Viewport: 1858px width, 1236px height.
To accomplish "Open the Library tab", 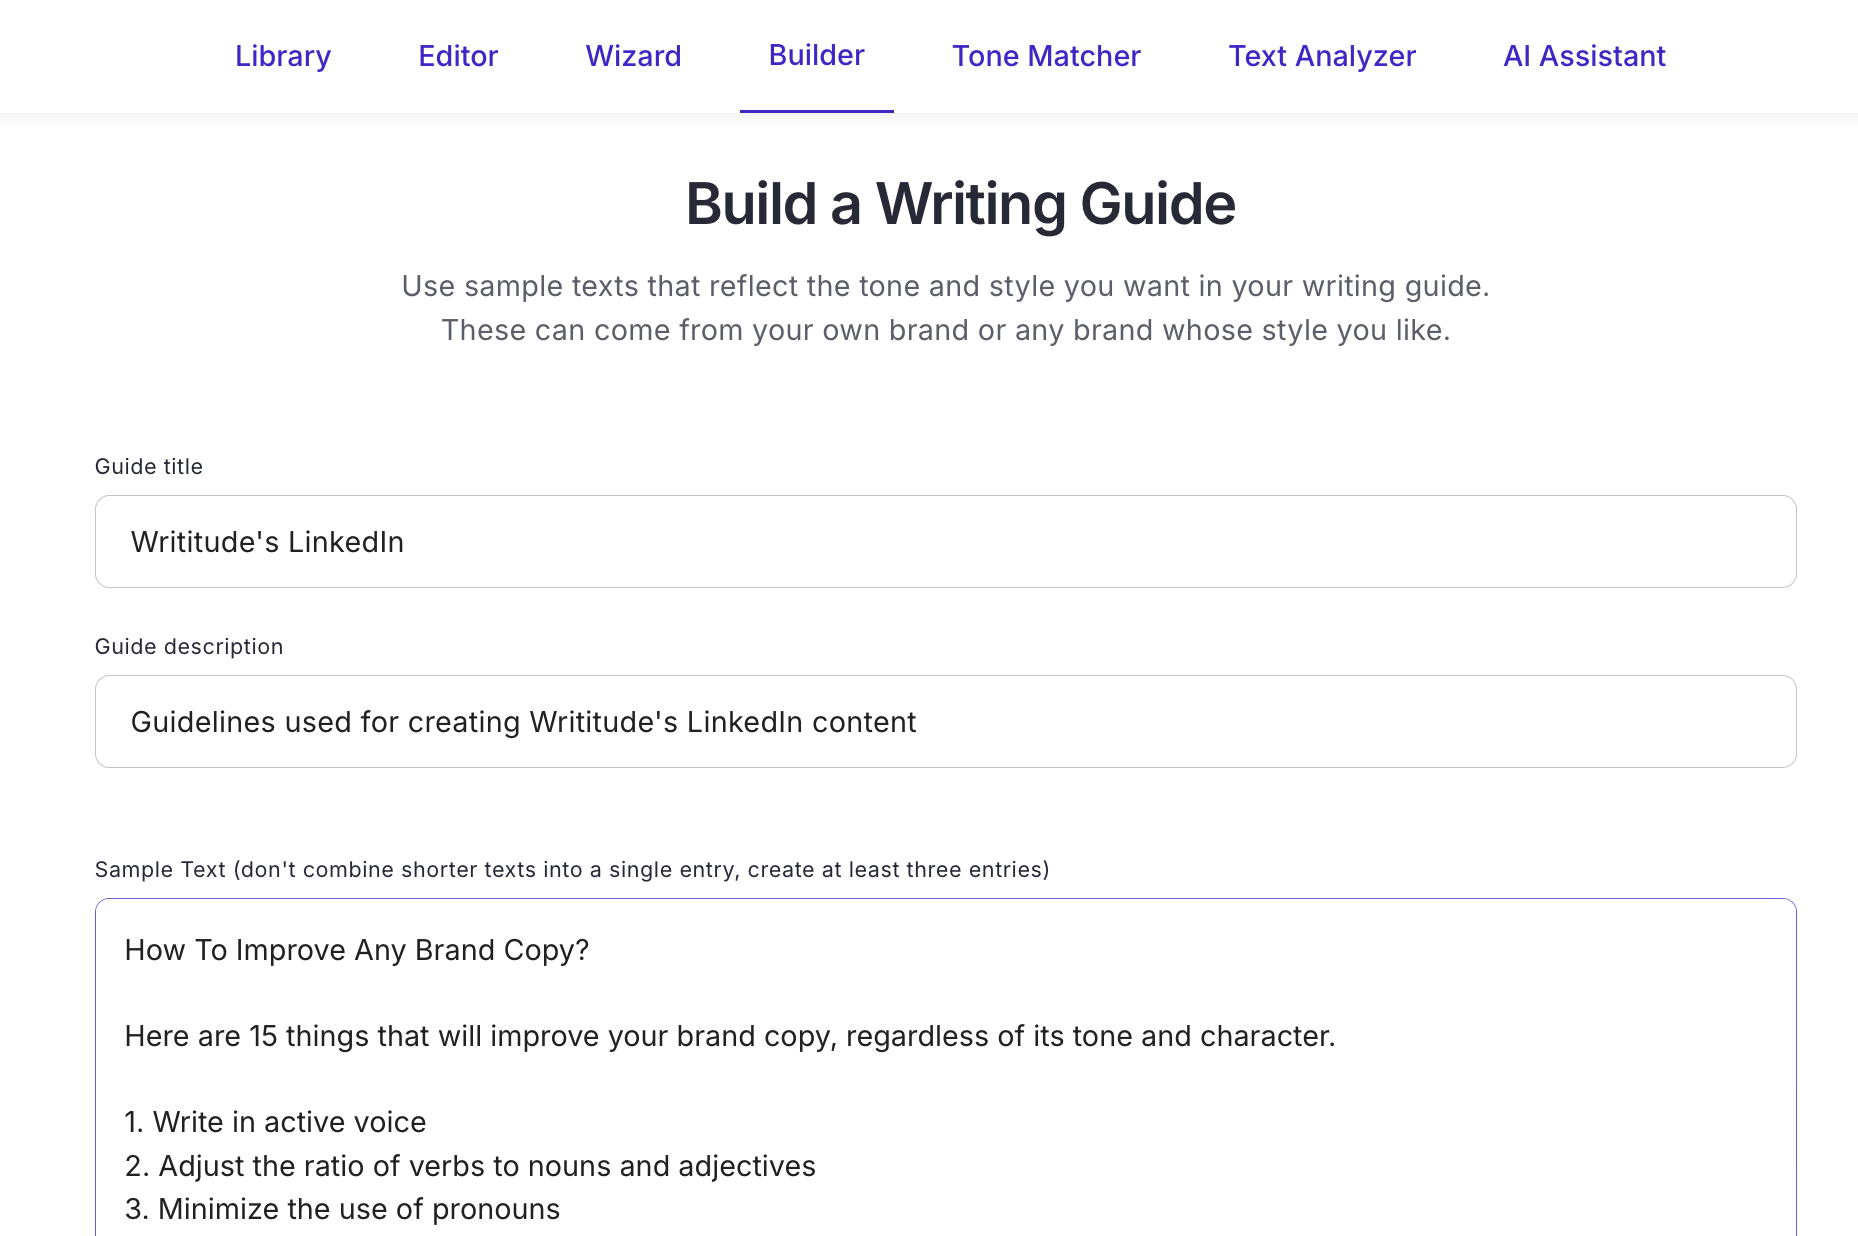I will tap(283, 56).
